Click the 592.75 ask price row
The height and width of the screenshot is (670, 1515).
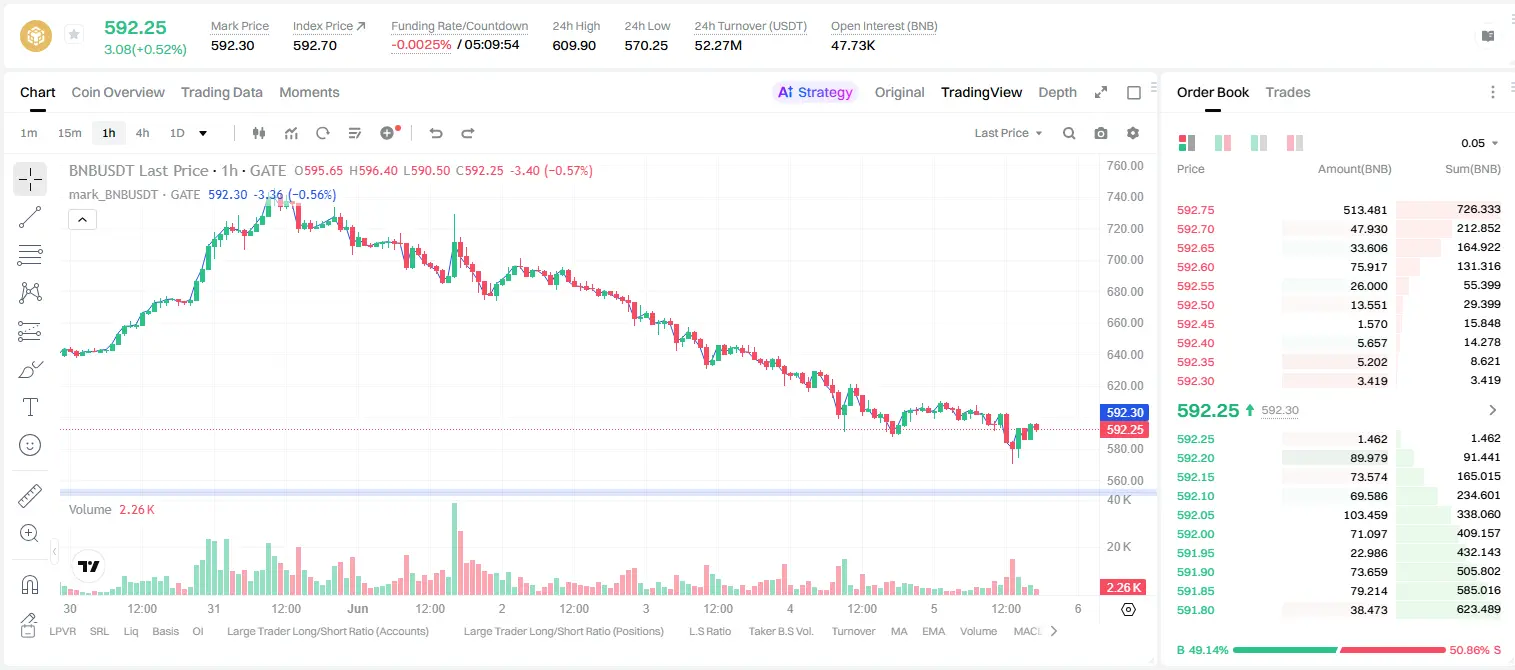[1338, 210]
